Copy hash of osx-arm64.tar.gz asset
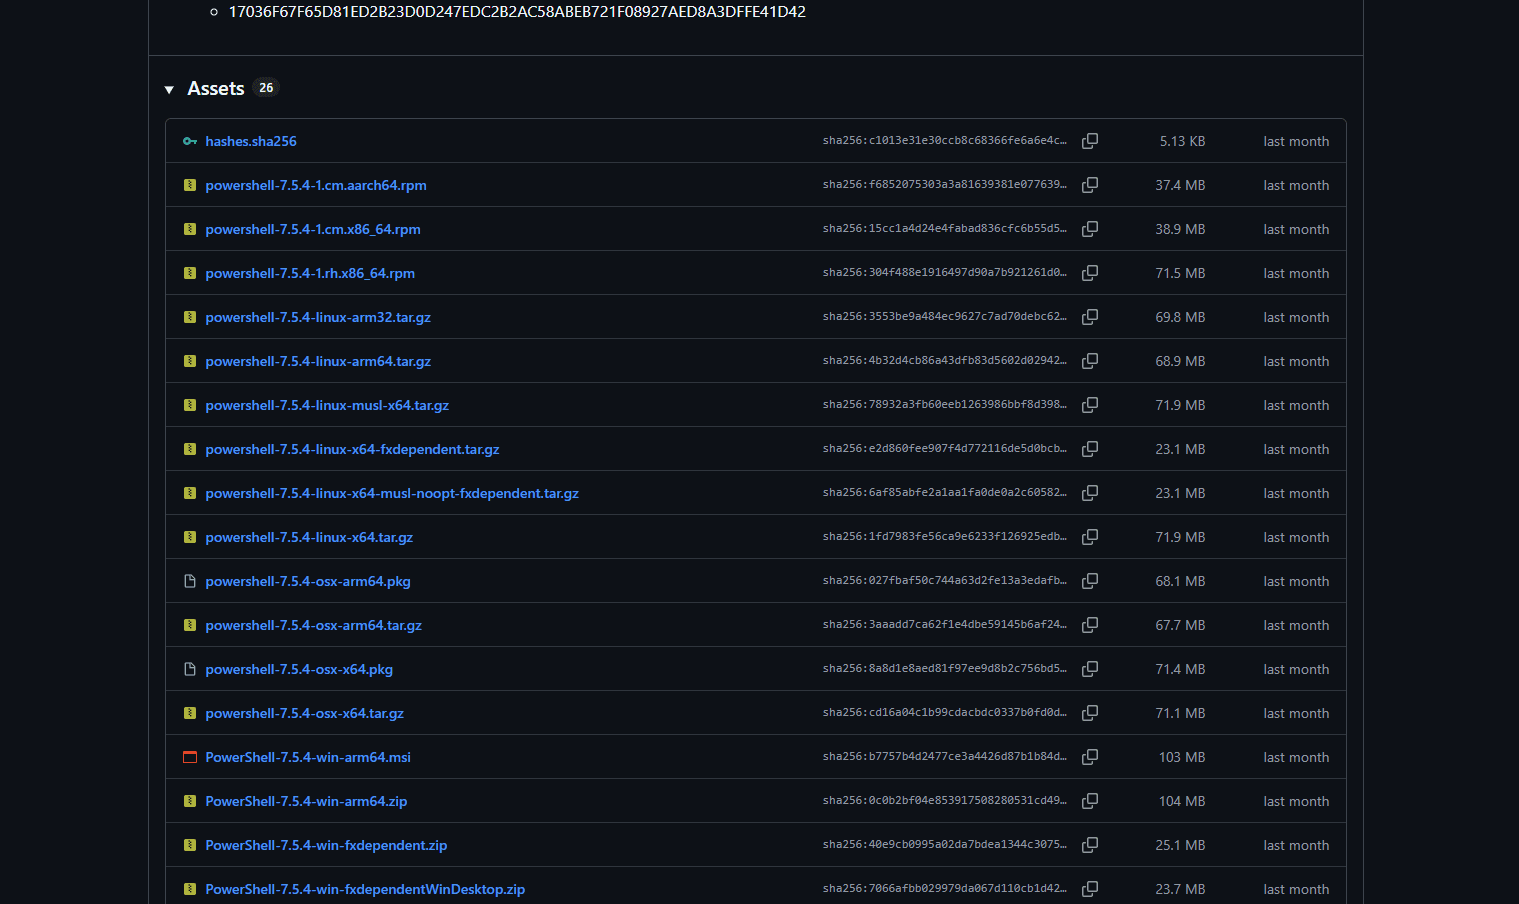 coord(1090,625)
